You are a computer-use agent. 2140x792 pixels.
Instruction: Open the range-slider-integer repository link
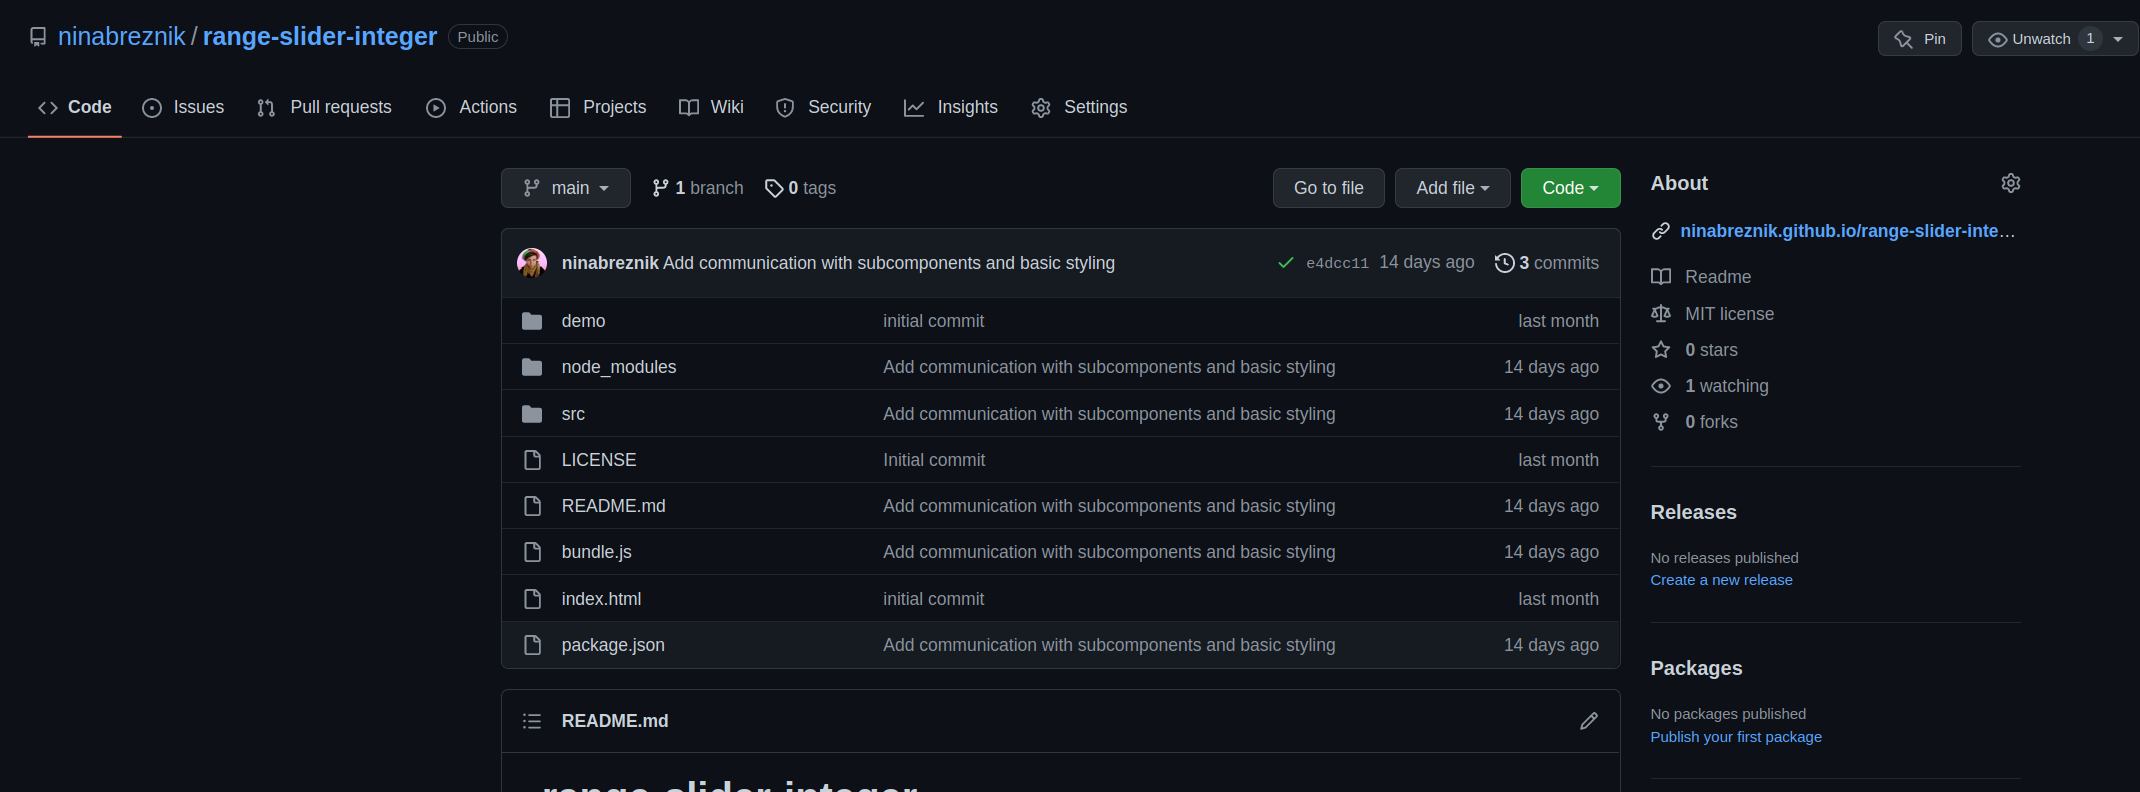(320, 37)
